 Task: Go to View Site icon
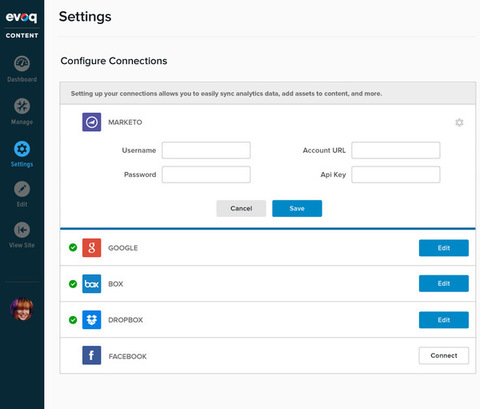(x=22, y=230)
